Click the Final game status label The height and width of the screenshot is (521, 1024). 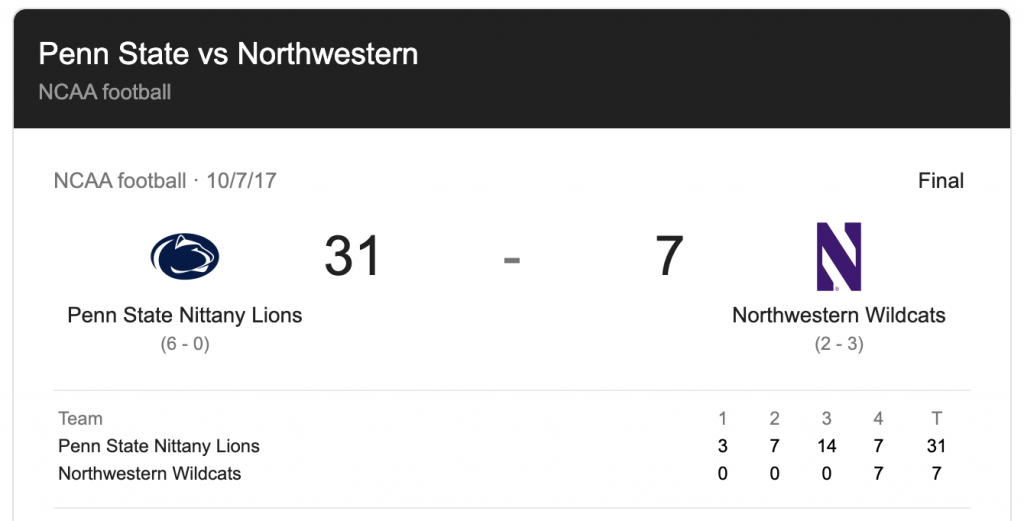(940, 181)
